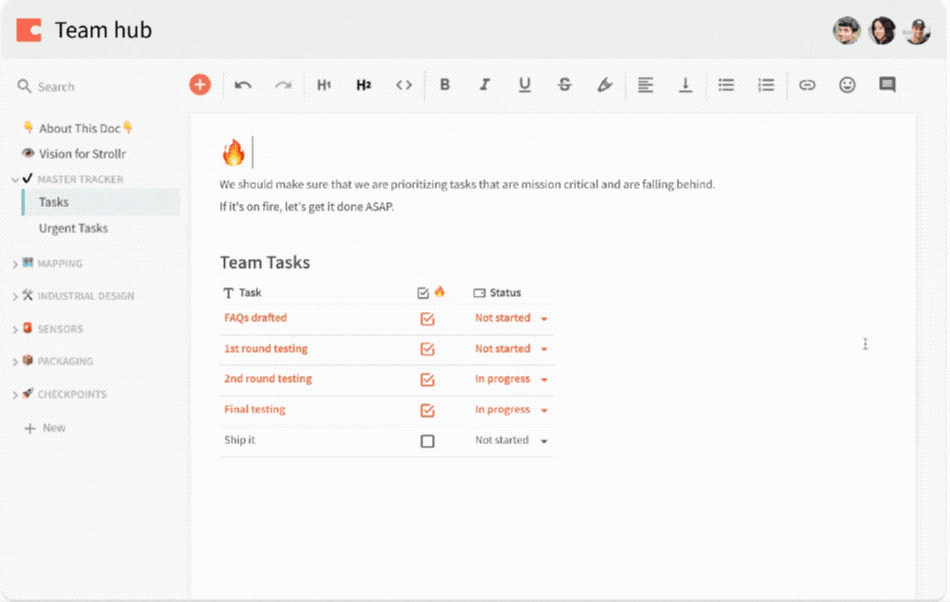Uncheck the Final testing checkbox
950x602 pixels.
[427, 410]
